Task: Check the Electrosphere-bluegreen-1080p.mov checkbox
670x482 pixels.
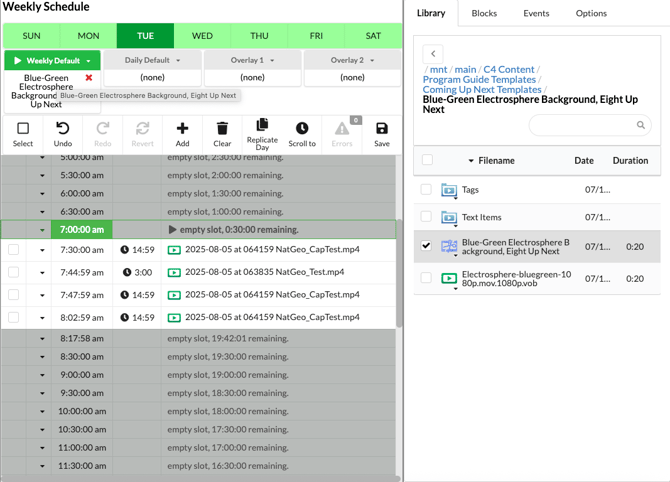Action: 426,278
